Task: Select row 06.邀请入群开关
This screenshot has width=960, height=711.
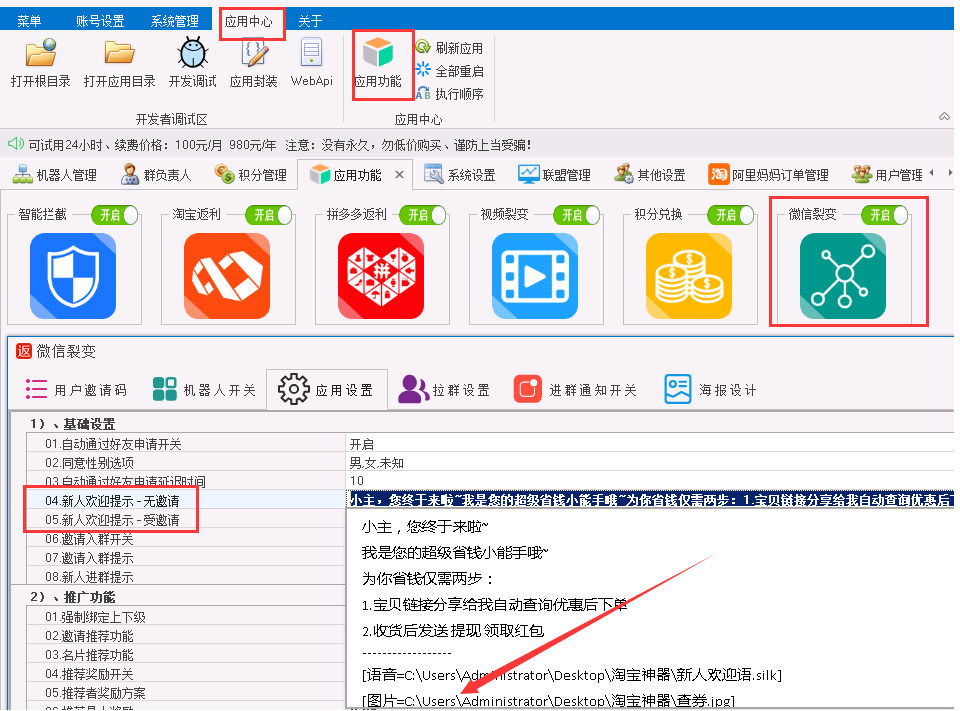Action: pyautogui.click(x=186, y=539)
